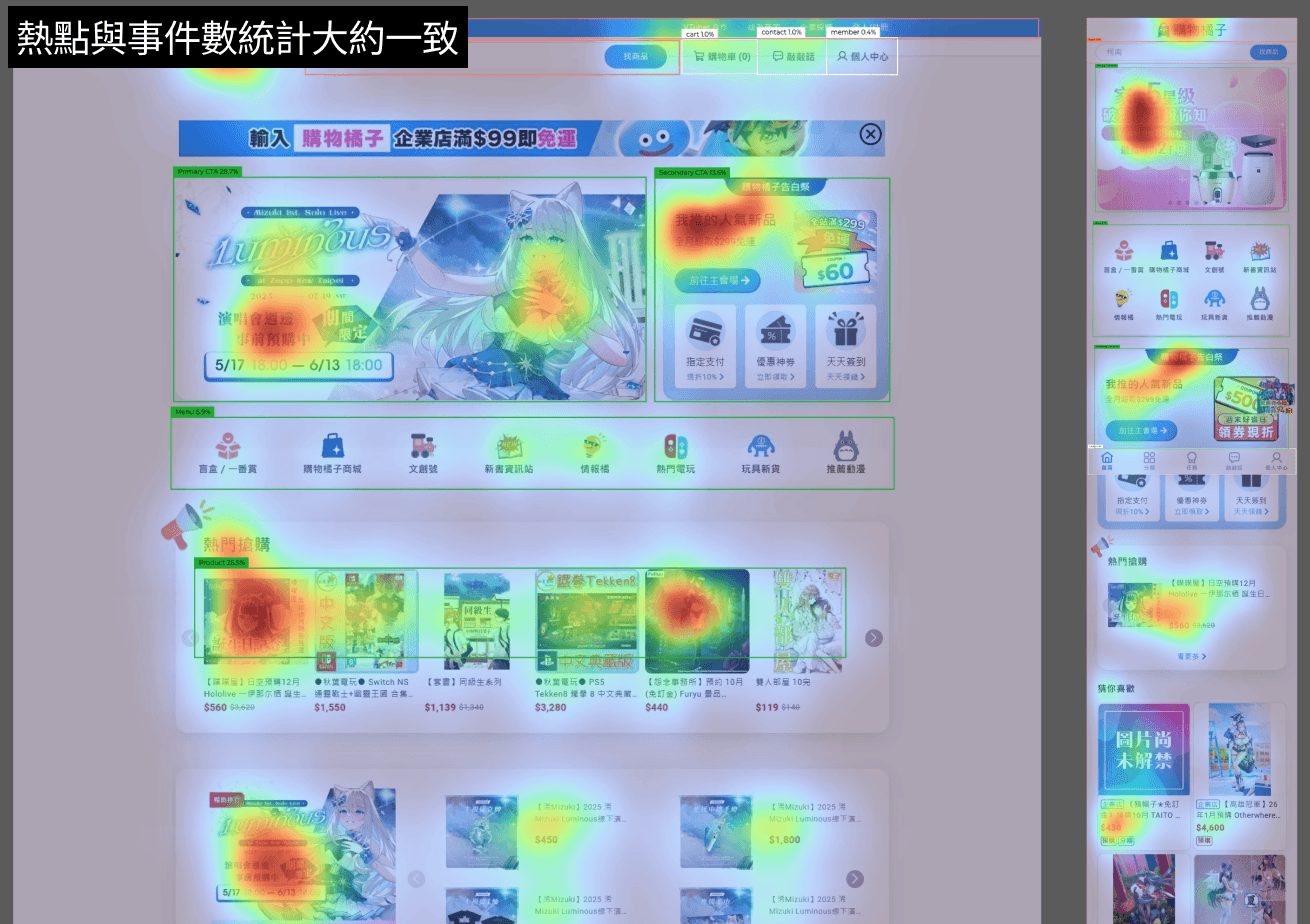The image size is (1310, 924).
Task: Click the desktop 找商品 search button
Action: [x=635, y=57]
